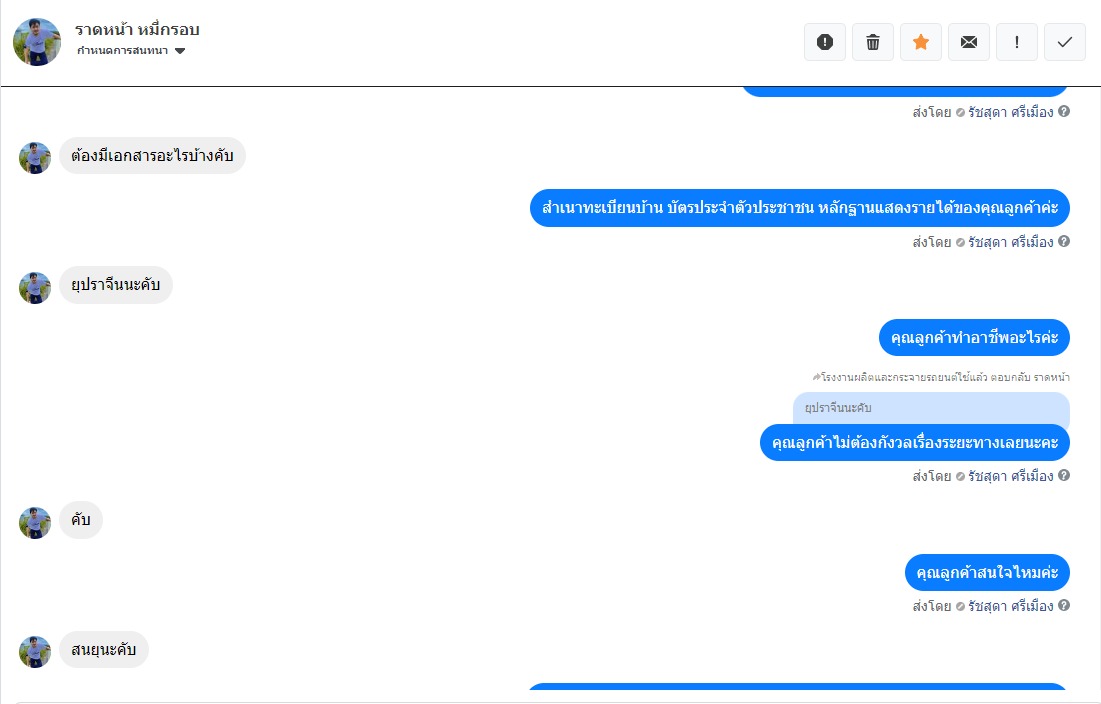This screenshot has height=704, width=1101.
Task: Click the คุณลูกค้าทำอาชีพอะไรค่ะ message bubble
Action: 974,338
